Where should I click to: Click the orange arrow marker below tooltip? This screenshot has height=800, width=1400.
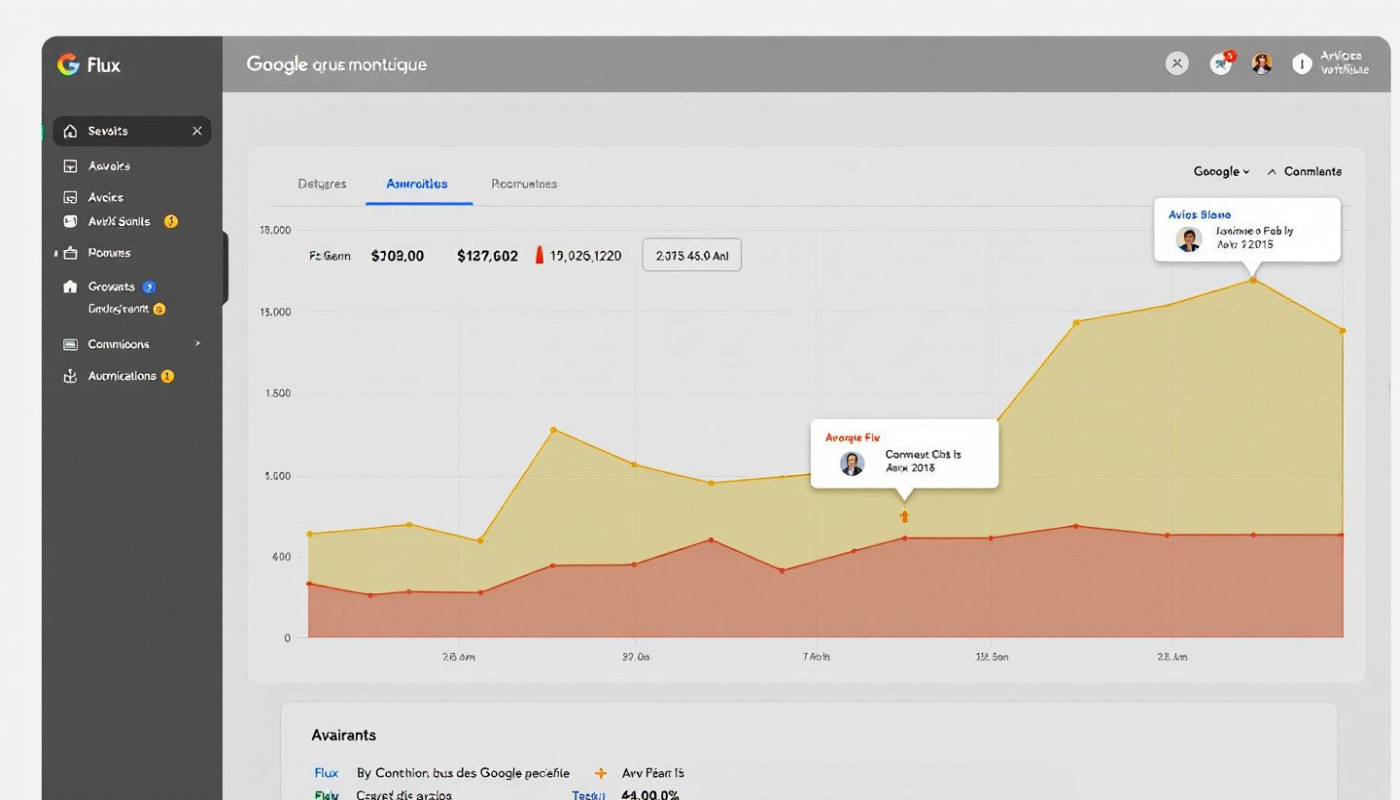904,516
